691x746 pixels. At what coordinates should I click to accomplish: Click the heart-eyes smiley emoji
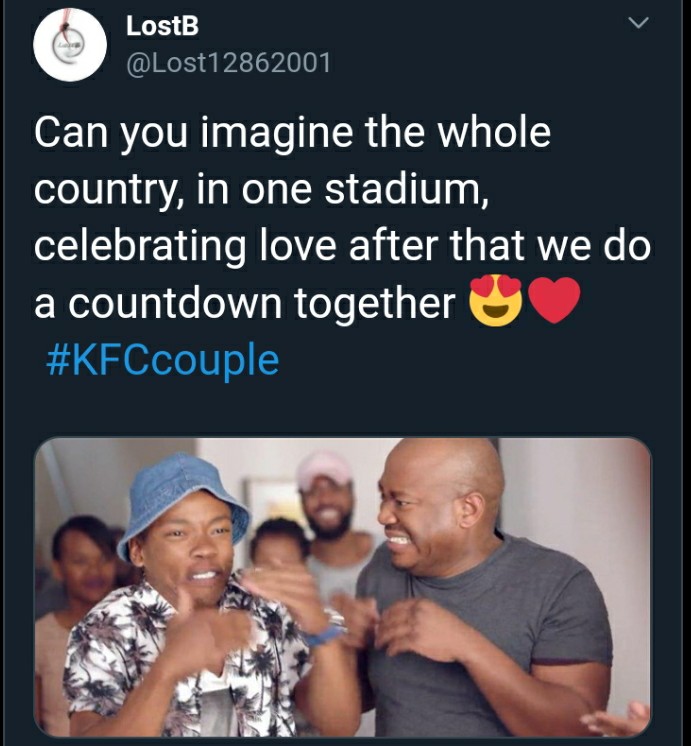[496, 300]
